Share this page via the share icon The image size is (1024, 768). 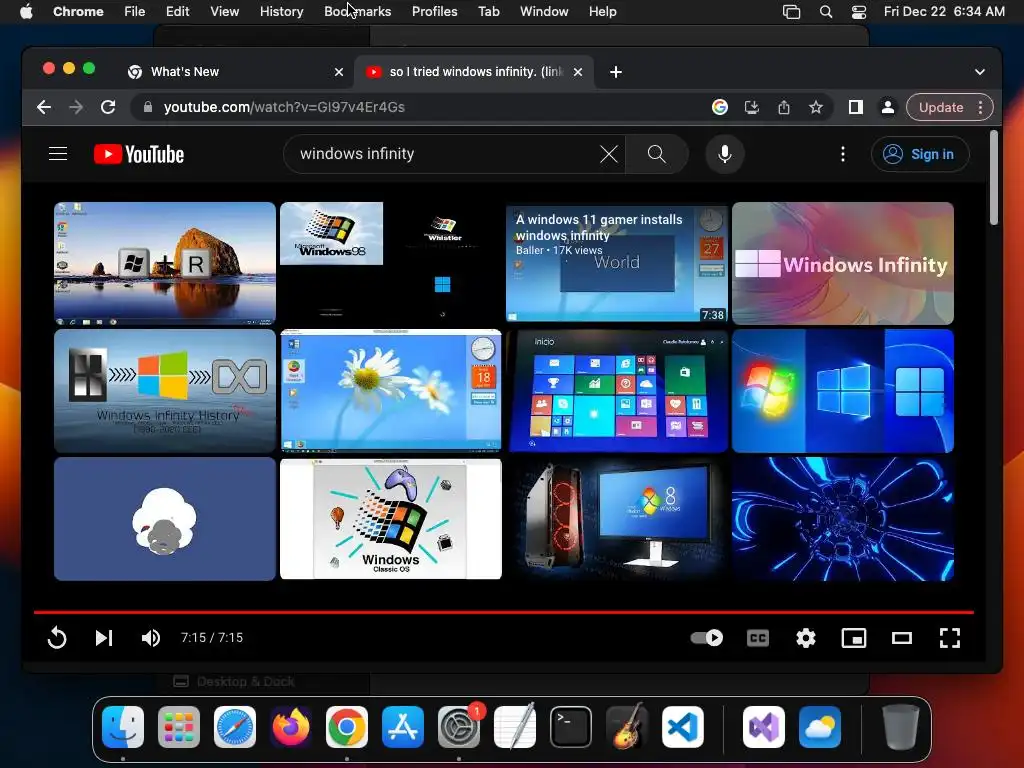coord(784,107)
